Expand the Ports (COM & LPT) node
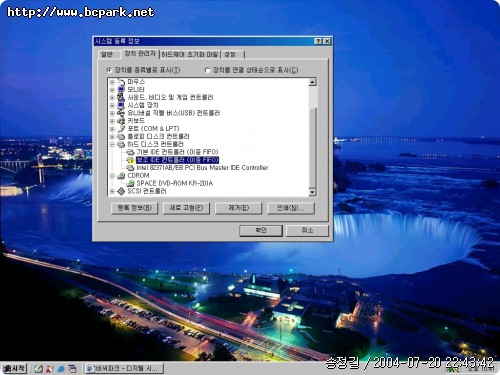Image resolution: width=500 pixels, height=375 pixels. [x=112, y=129]
